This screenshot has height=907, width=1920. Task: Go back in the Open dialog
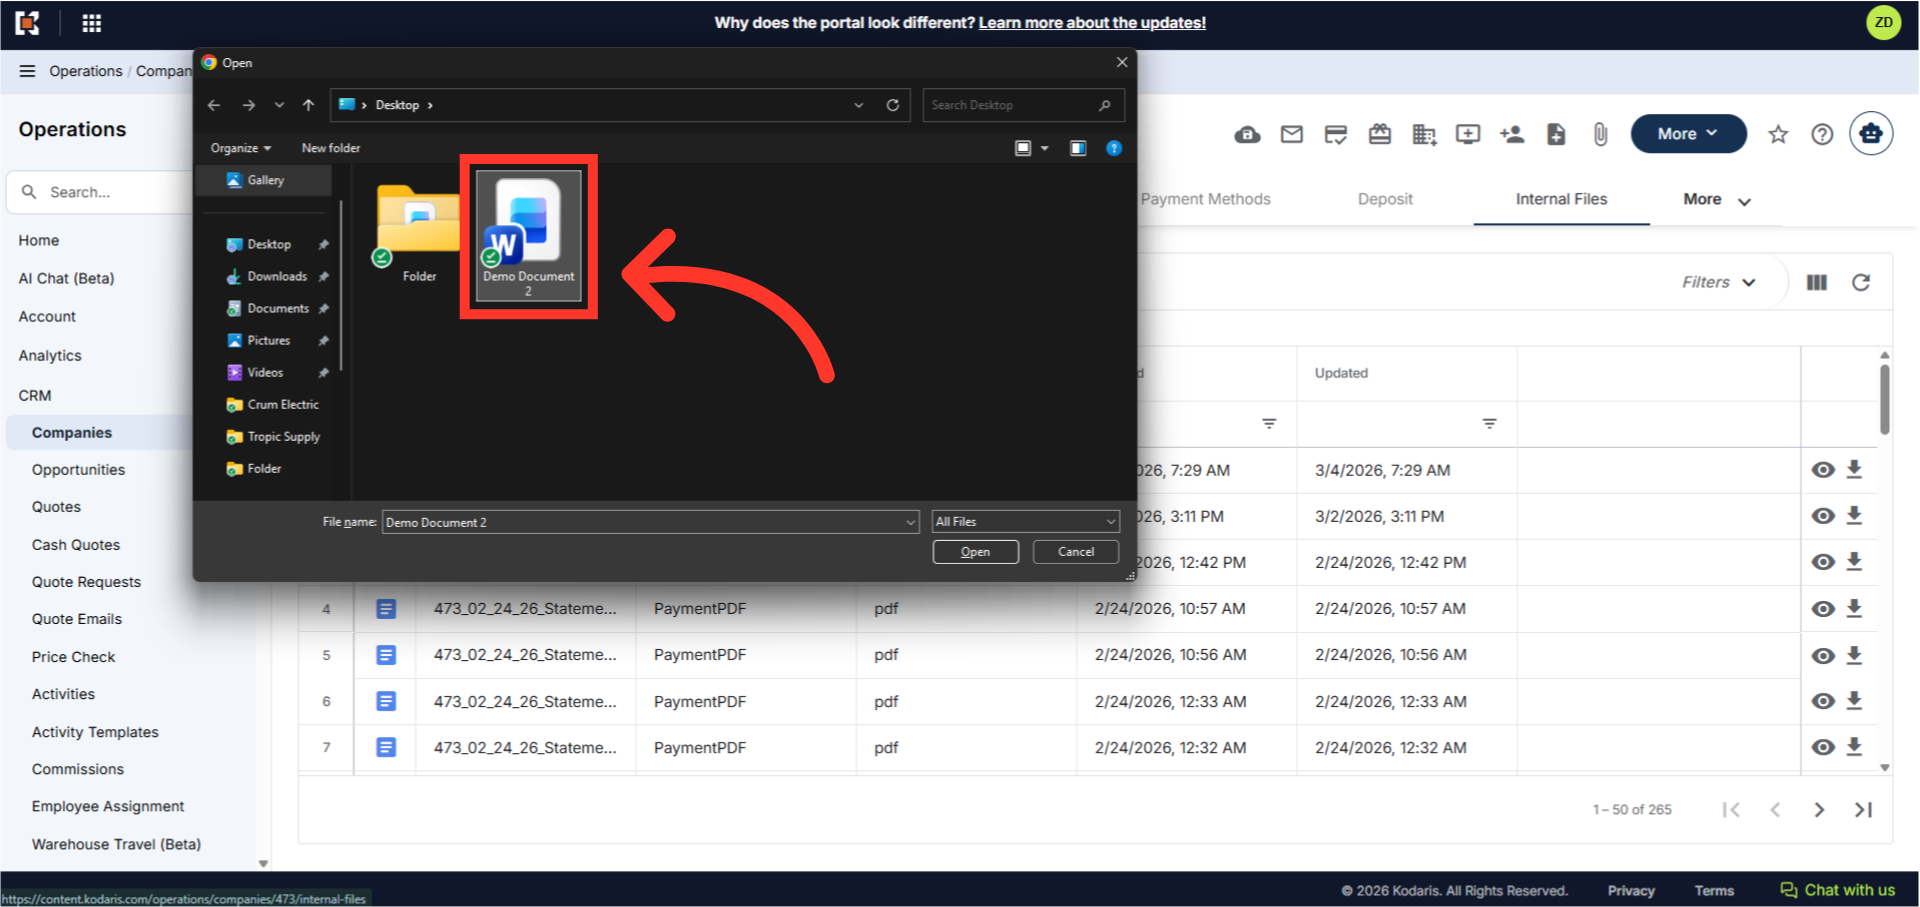click(213, 105)
